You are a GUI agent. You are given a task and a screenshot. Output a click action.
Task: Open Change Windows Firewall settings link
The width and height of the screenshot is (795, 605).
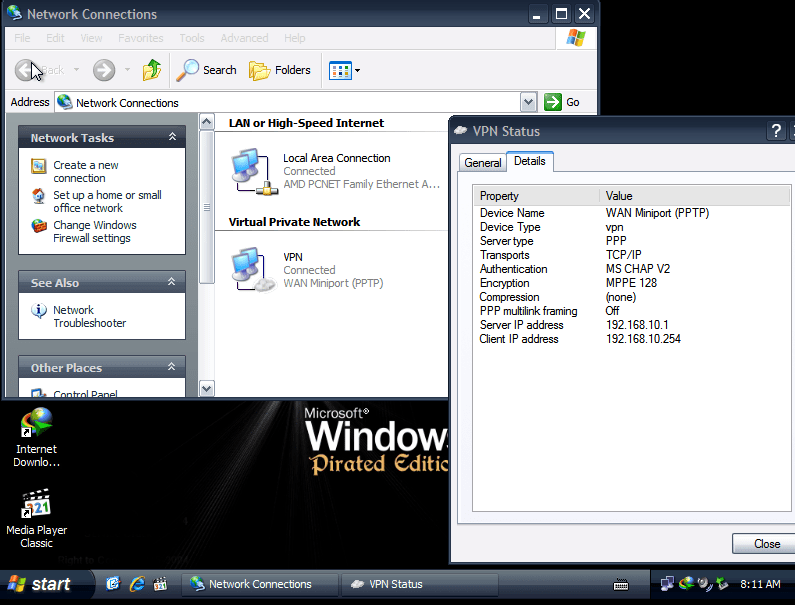(95, 231)
